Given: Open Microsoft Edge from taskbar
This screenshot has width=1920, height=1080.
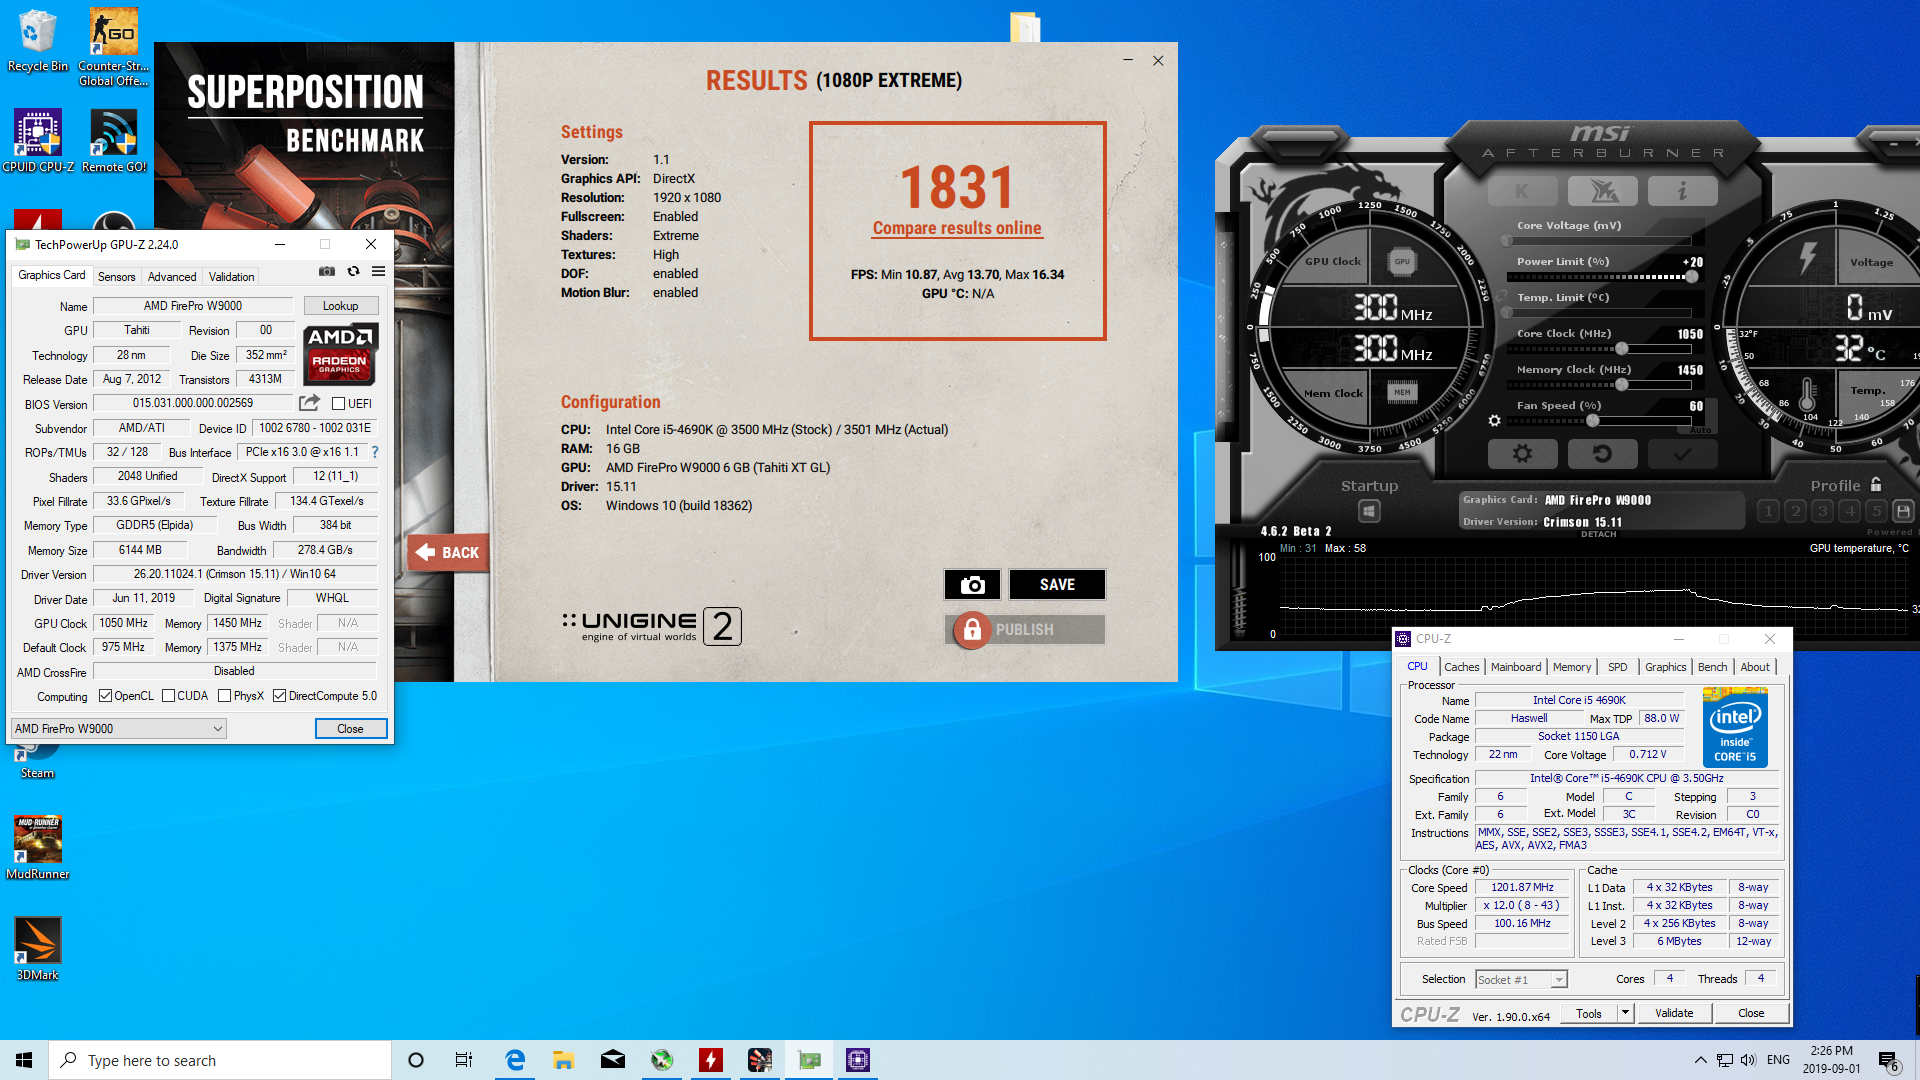Looking at the screenshot, I should 515,1060.
